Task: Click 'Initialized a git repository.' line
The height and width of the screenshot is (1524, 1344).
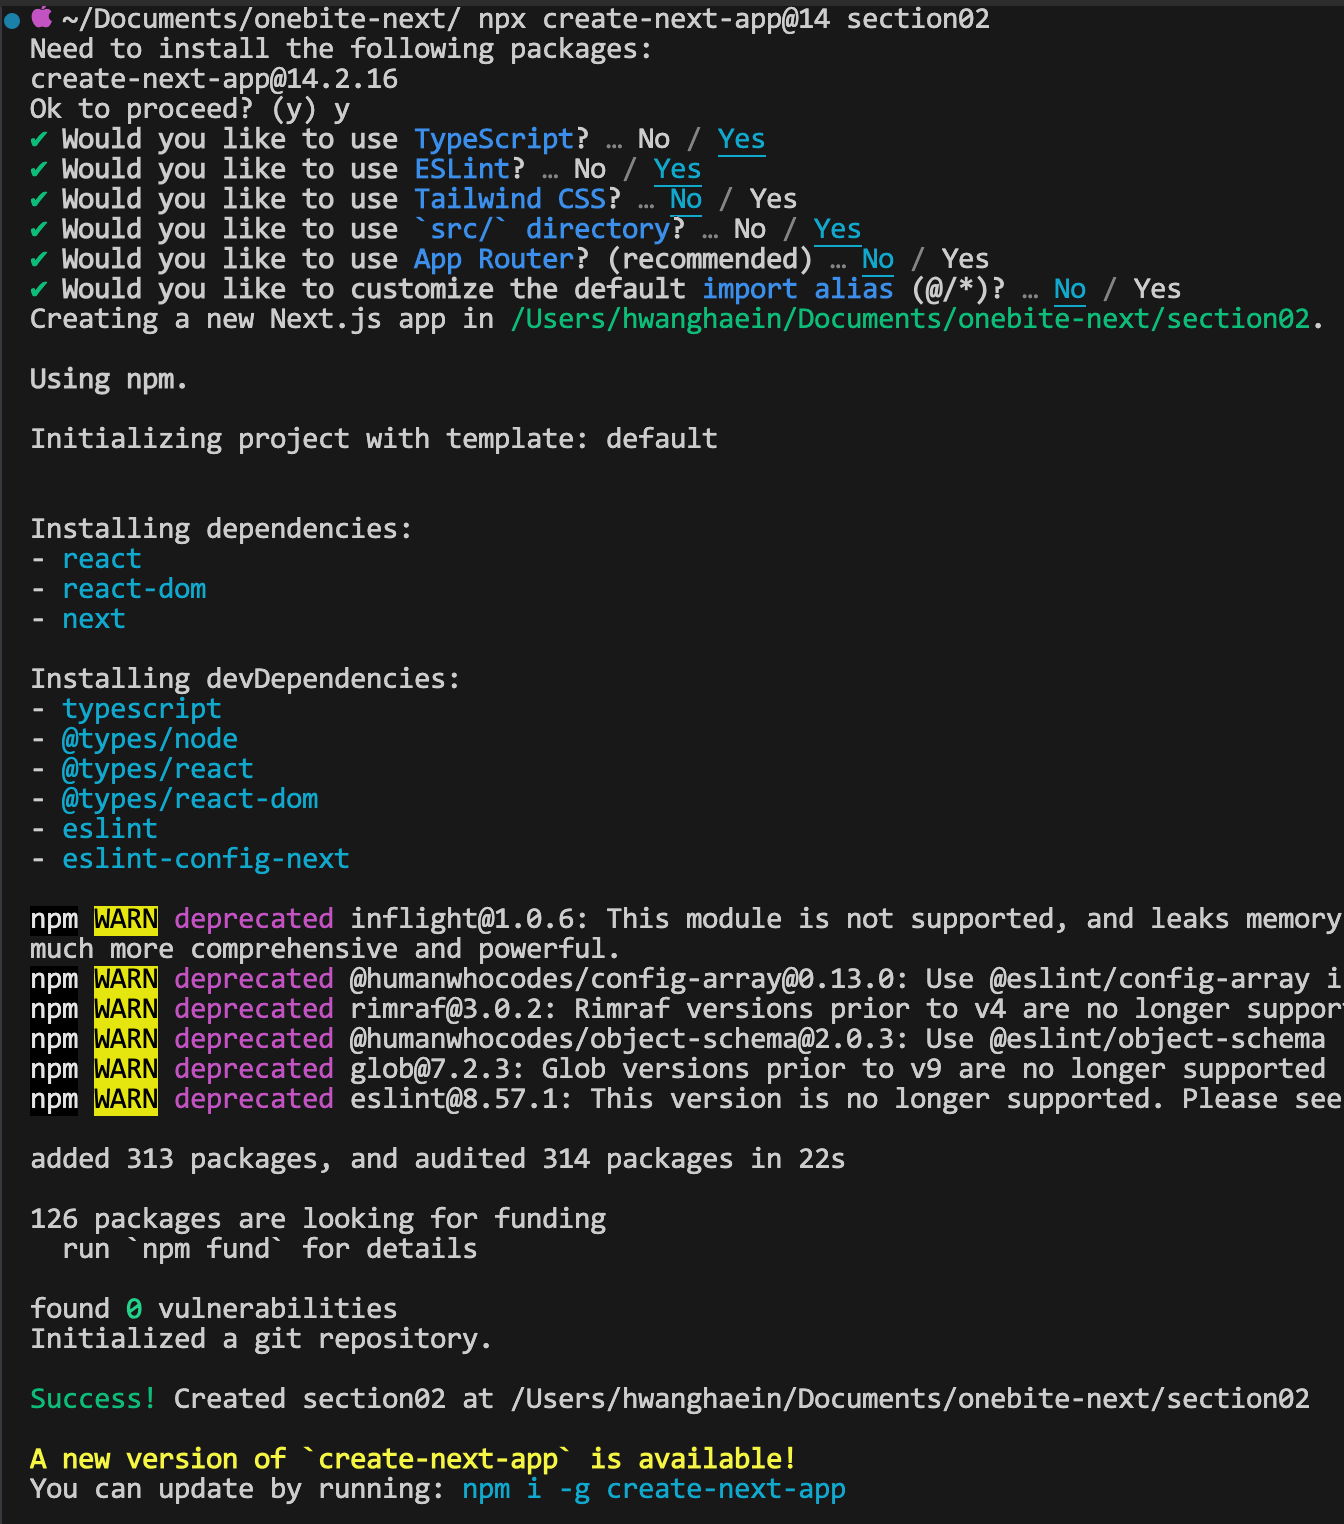Action: click(x=261, y=1339)
